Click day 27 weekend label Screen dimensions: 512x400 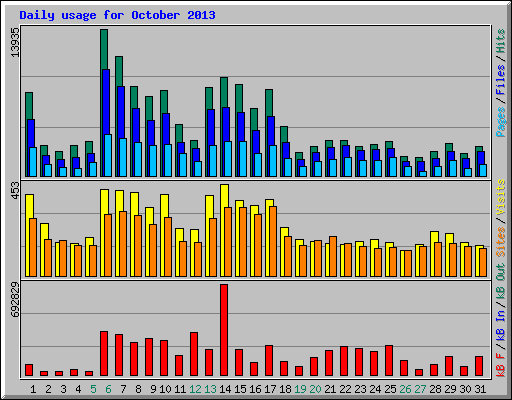click(420, 389)
